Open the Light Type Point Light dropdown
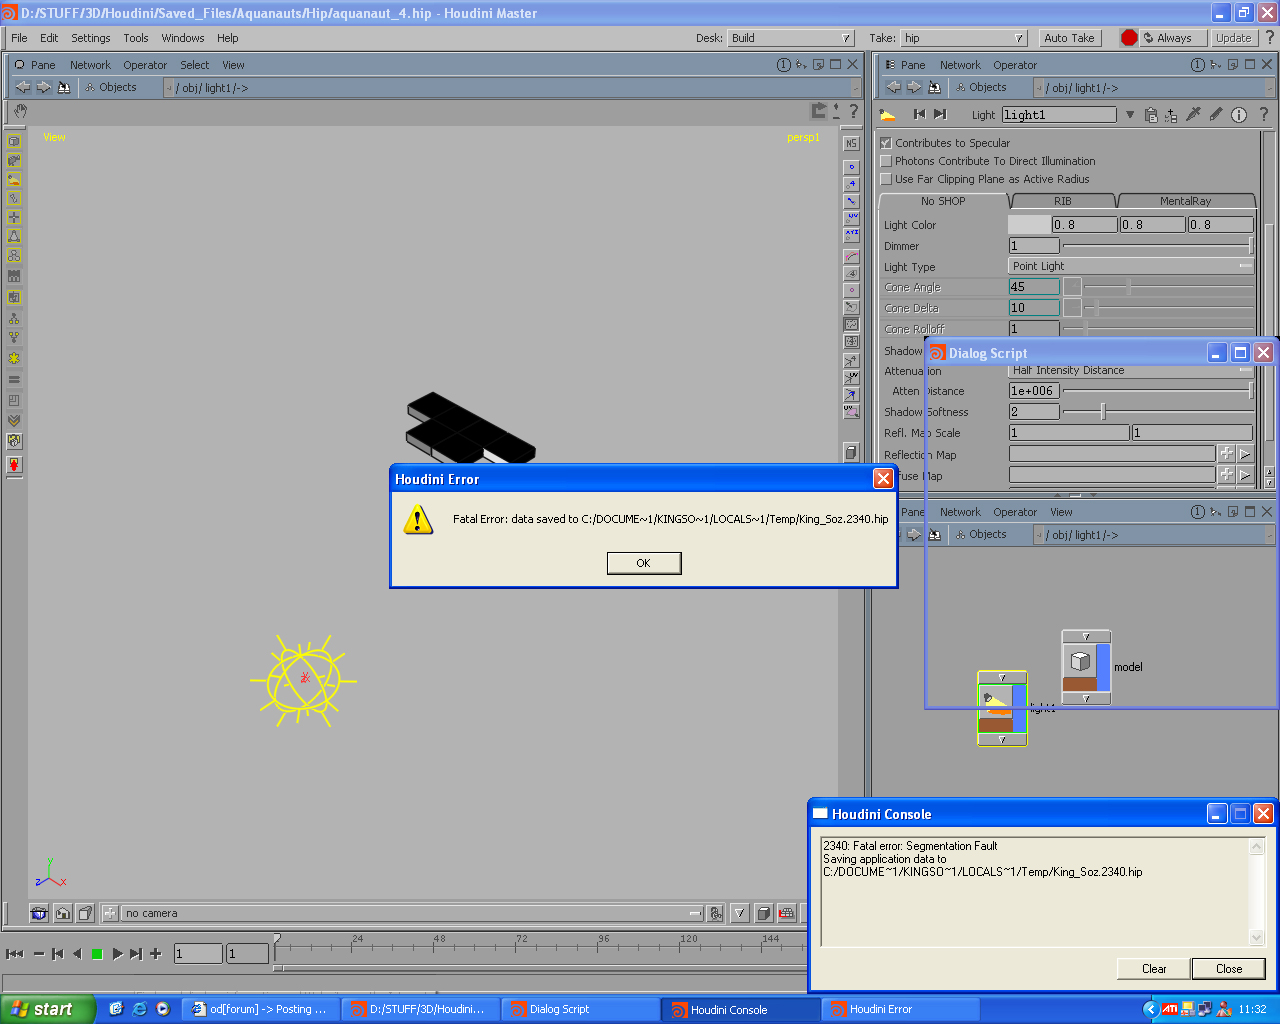 click(x=1131, y=266)
